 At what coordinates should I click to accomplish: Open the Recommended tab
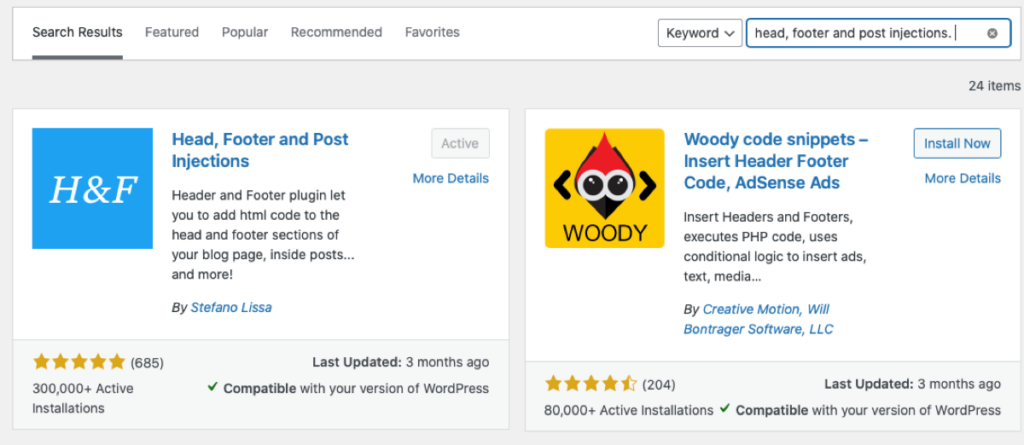(336, 32)
